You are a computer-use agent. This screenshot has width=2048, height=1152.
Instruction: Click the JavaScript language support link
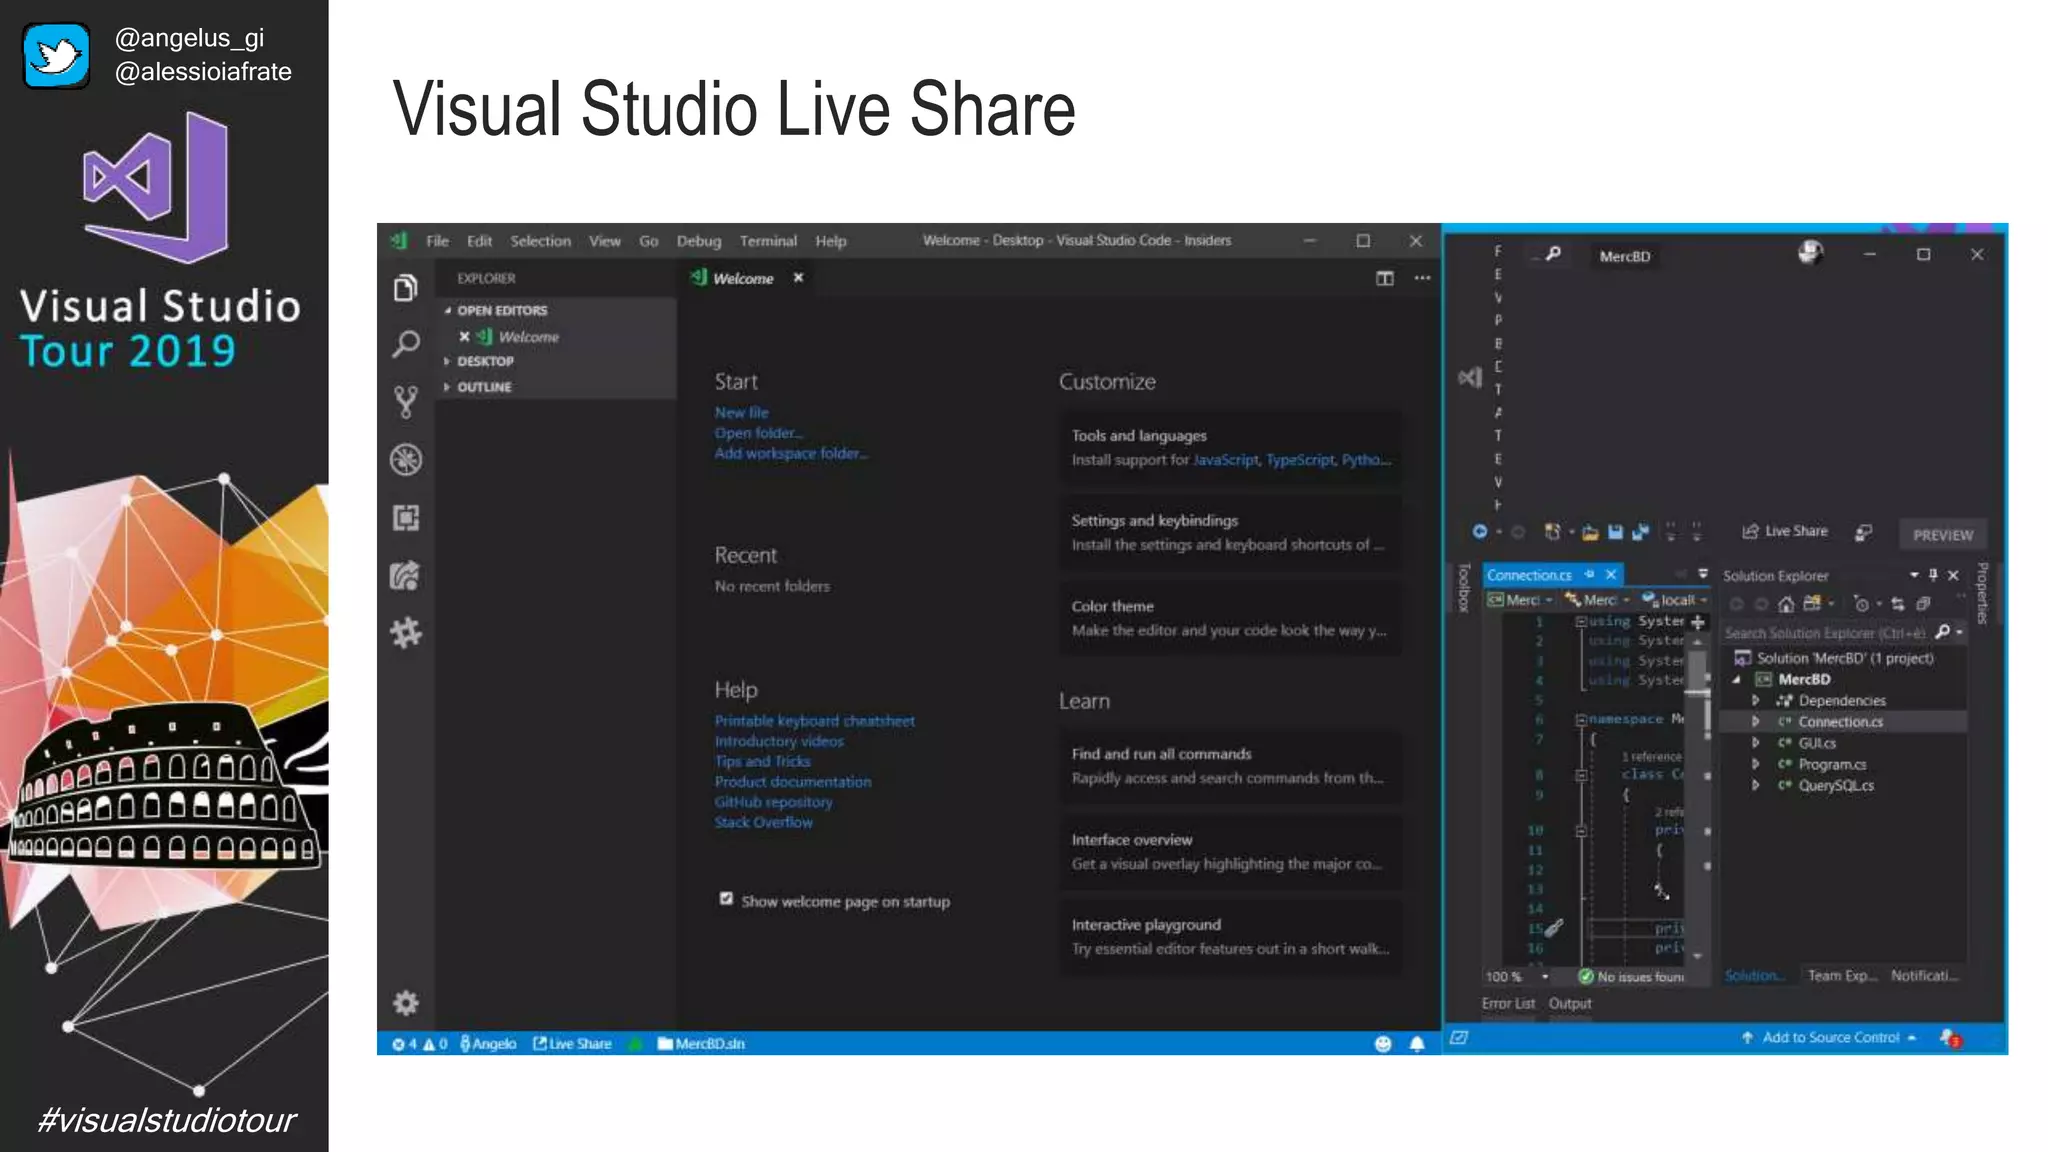click(1226, 460)
